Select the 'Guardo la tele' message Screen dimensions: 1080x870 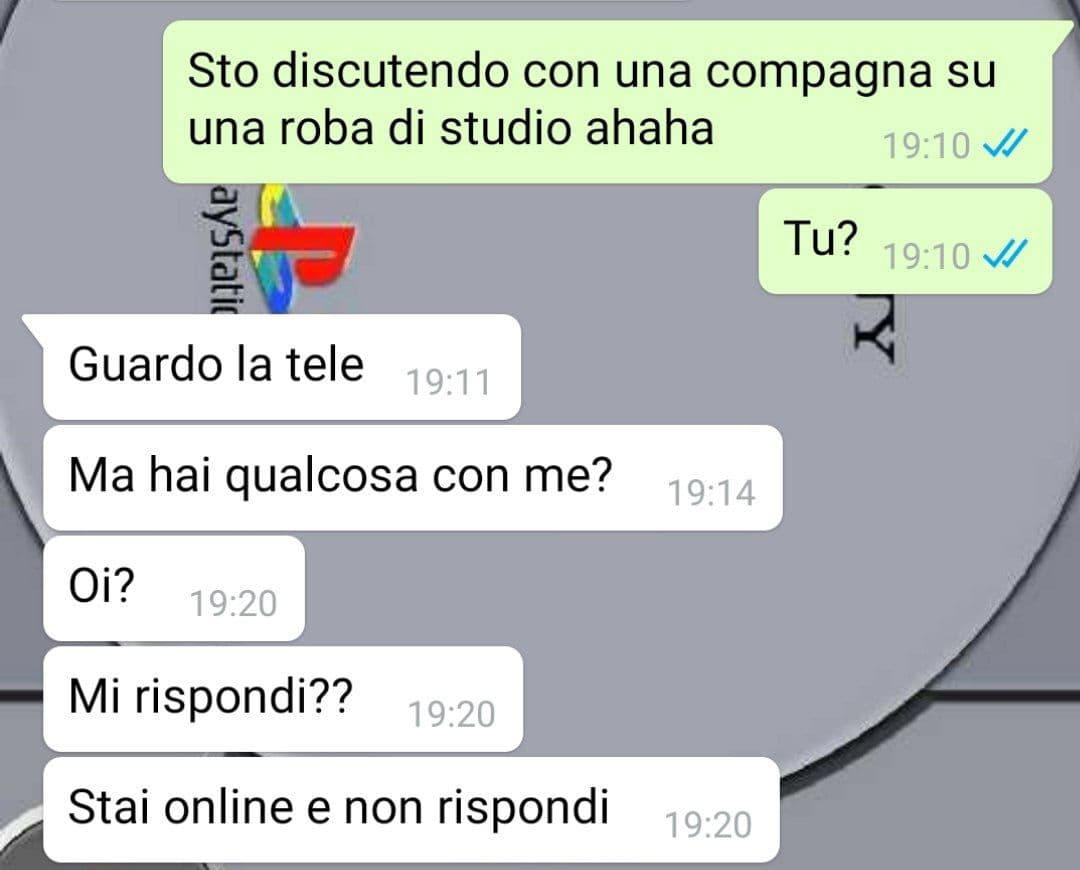(x=282, y=367)
